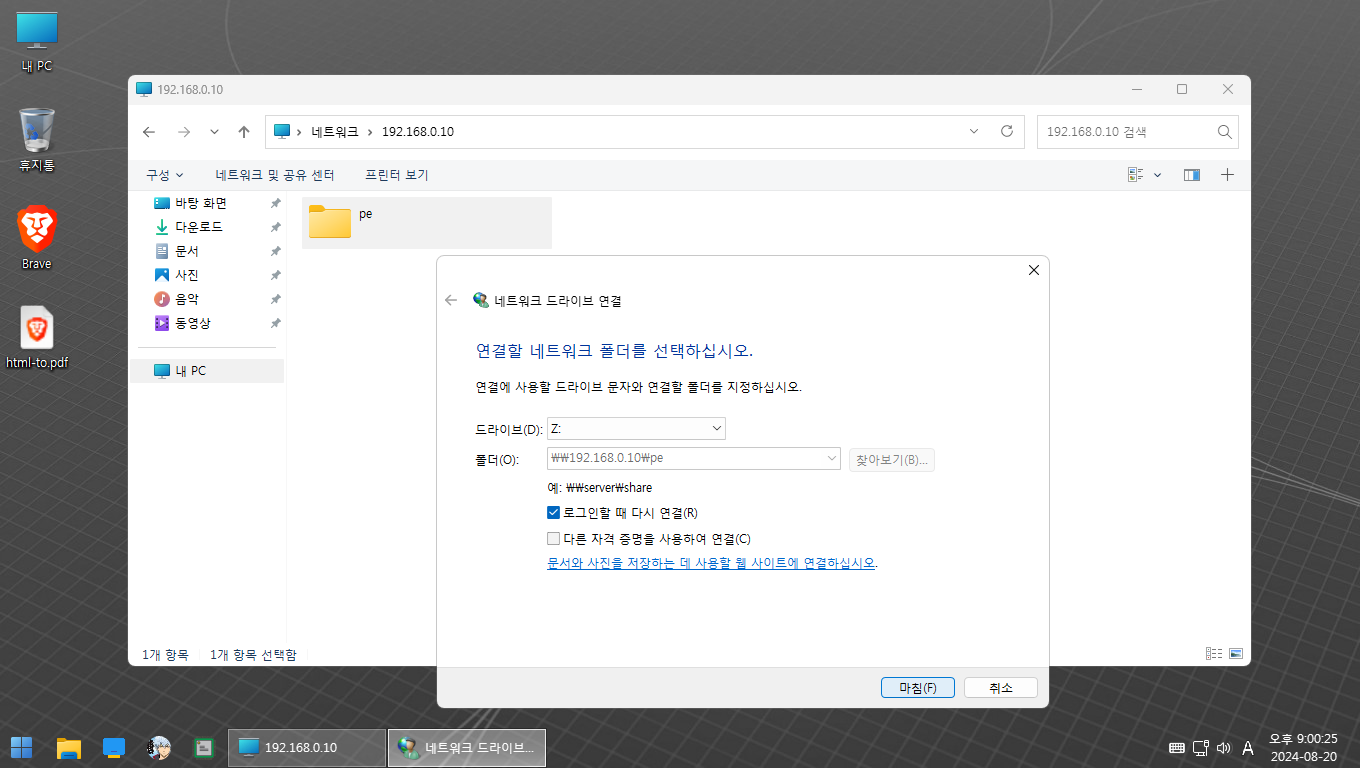Click the search magnifier icon
The height and width of the screenshot is (768, 1360).
1224,131
